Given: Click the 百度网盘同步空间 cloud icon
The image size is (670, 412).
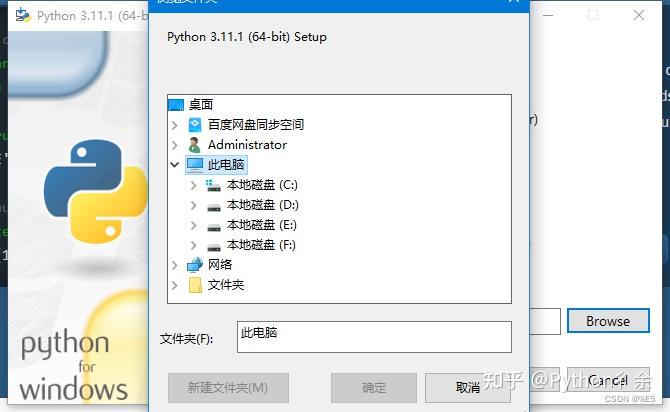Looking at the screenshot, I should pyautogui.click(x=195, y=125).
